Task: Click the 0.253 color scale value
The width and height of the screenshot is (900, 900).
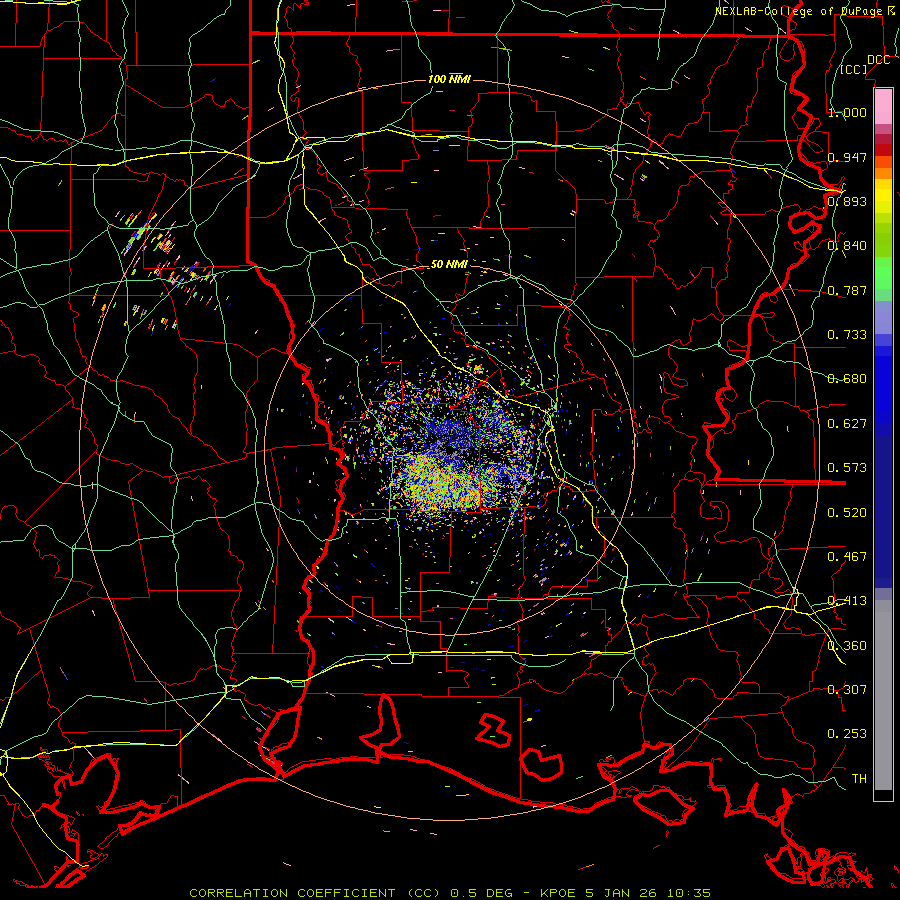Action: (x=847, y=734)
